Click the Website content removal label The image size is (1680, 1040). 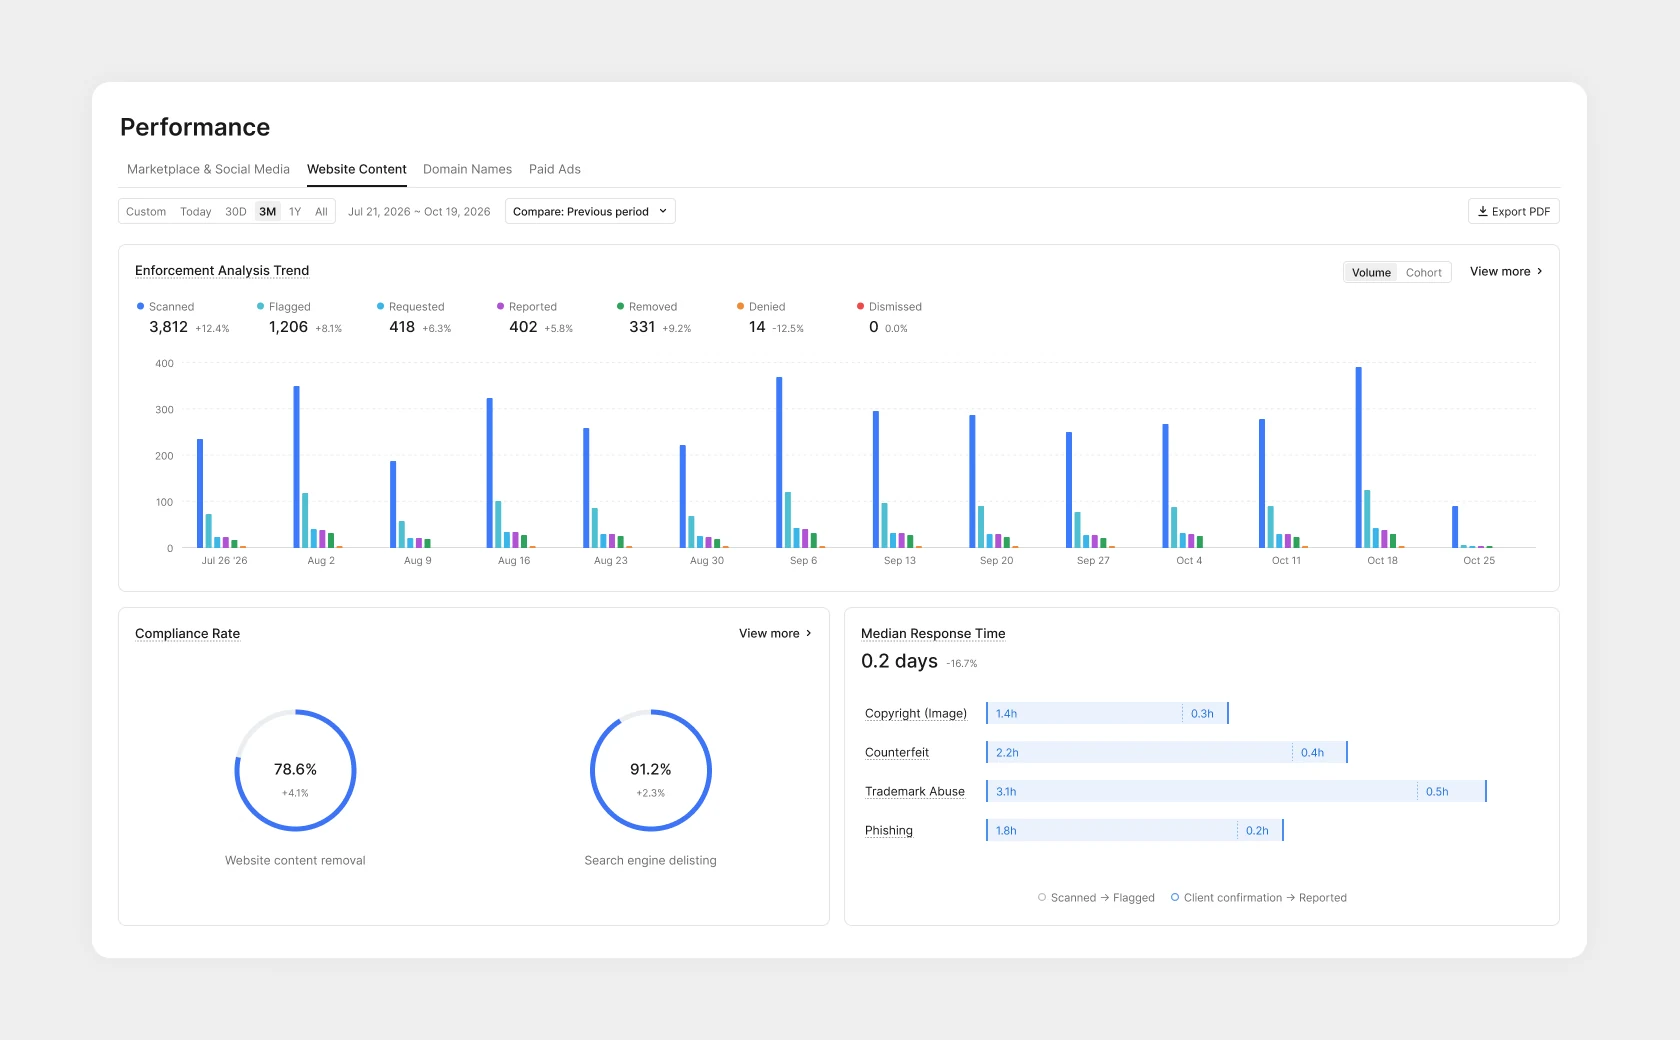point(295,860)
